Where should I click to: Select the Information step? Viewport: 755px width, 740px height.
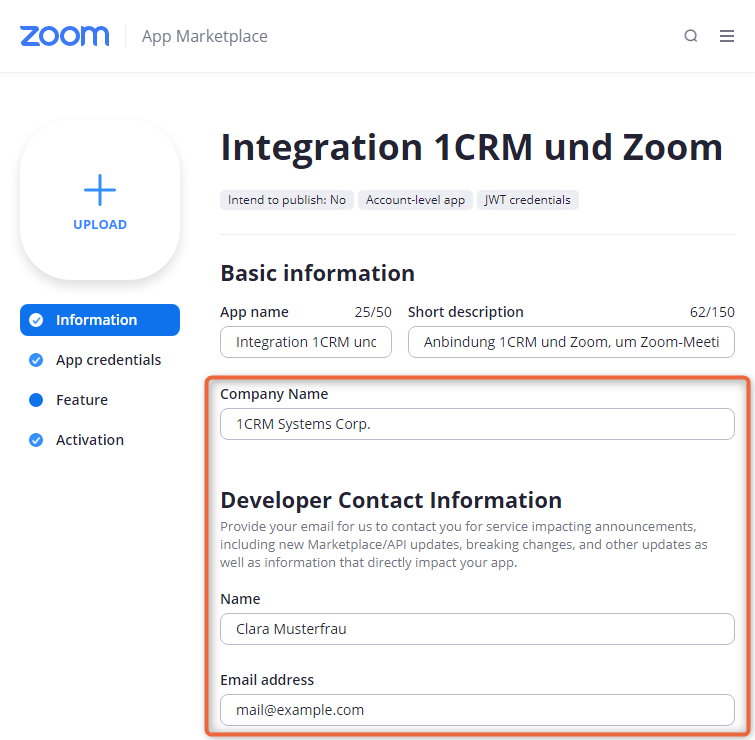[x=100, y=320]
